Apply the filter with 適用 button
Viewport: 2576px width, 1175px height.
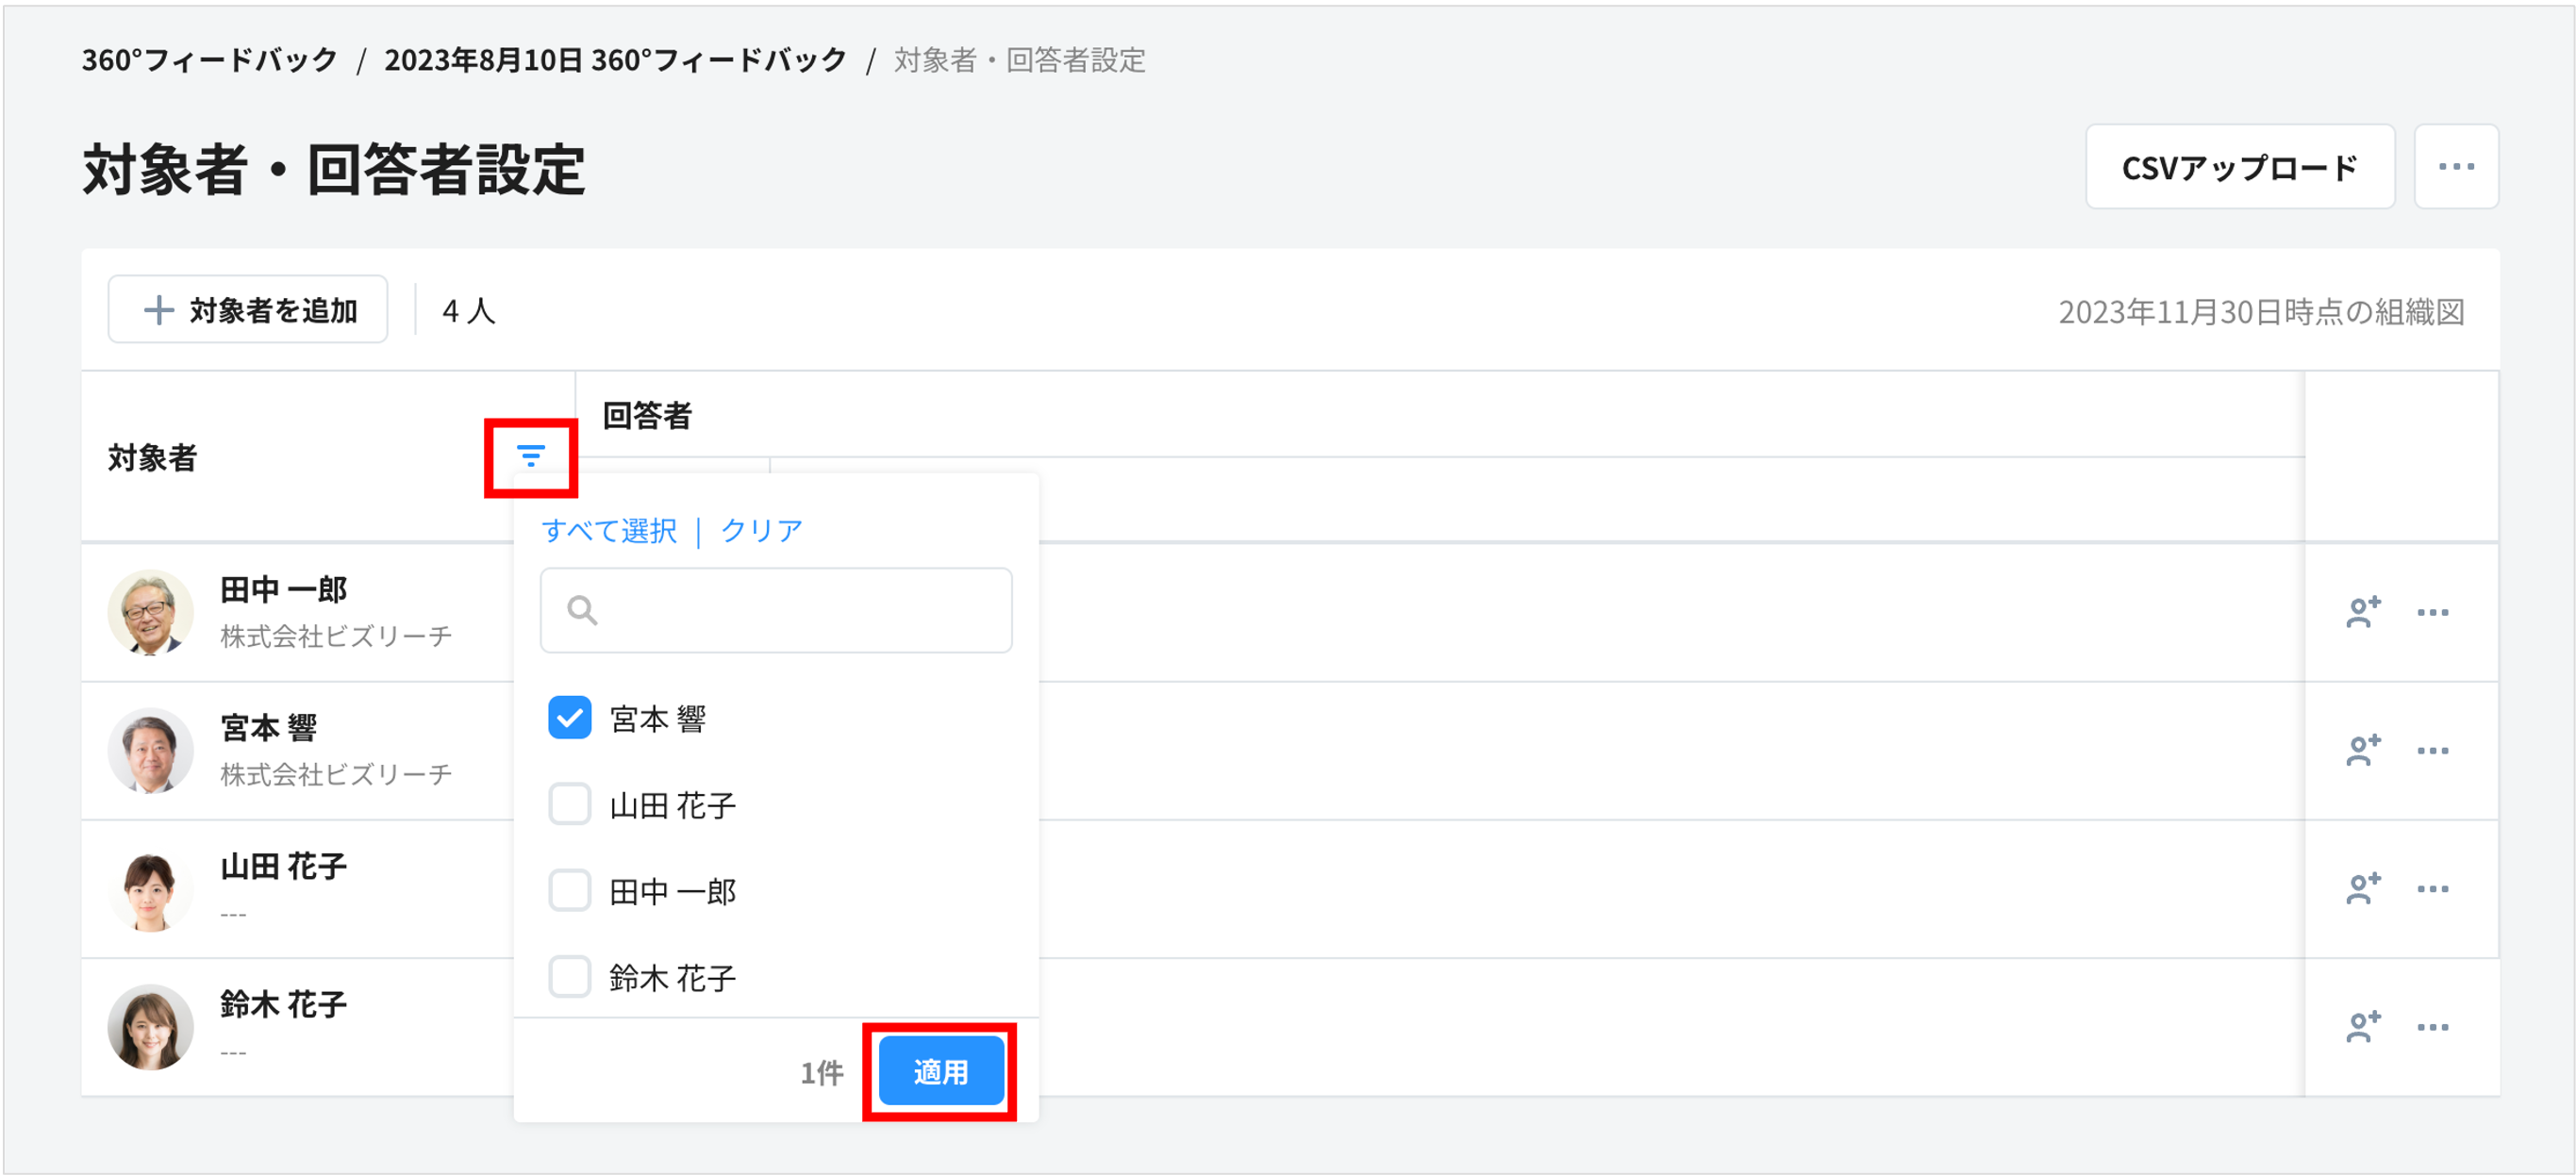[940, 1070]
